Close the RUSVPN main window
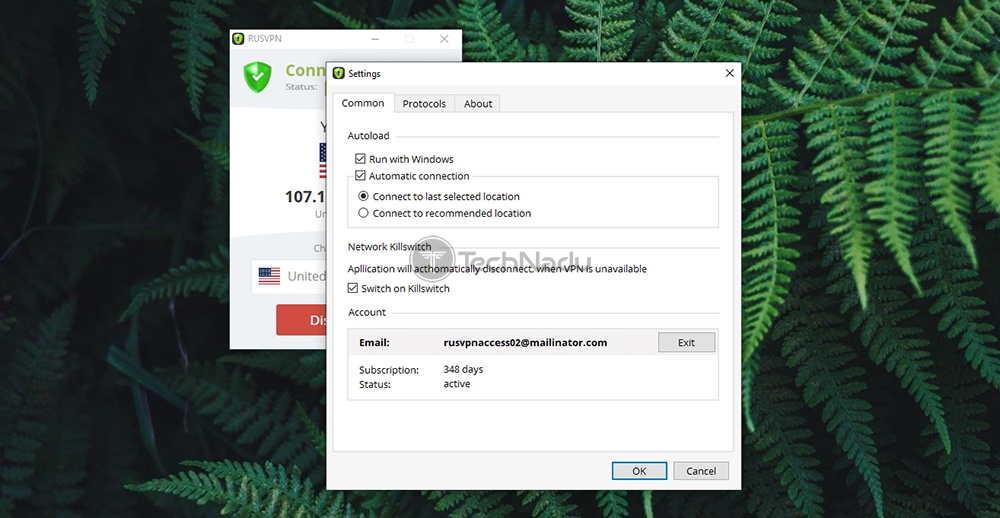1000x518 pixels. click(445, 39)
